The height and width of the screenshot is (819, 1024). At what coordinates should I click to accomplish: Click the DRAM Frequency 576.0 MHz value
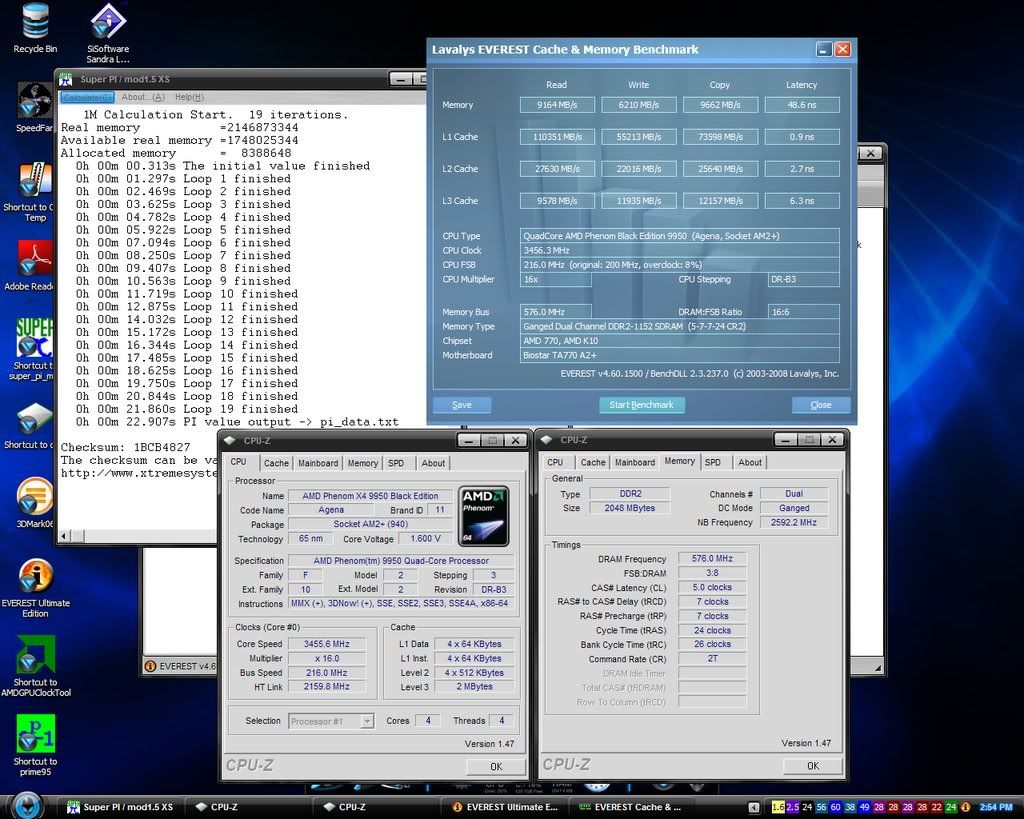712,559
